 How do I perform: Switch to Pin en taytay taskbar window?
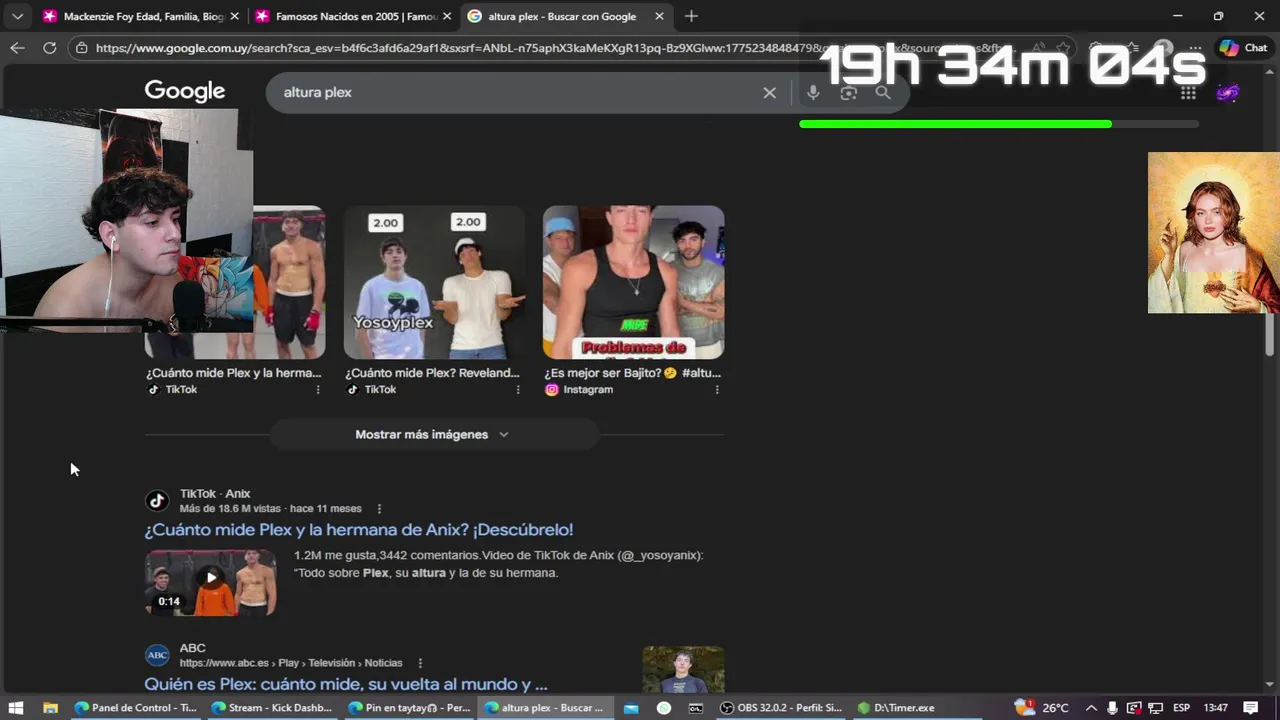(x=409, y=707)
